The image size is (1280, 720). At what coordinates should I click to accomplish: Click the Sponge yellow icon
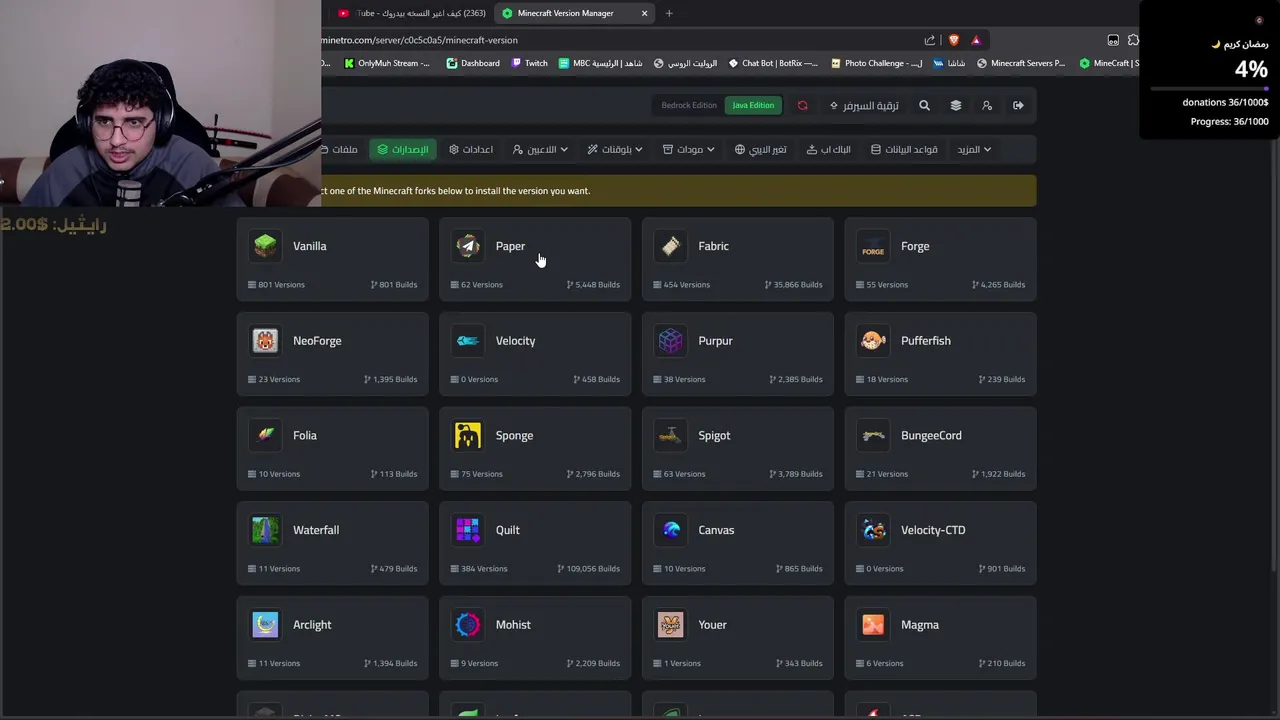tap(468, 435)
